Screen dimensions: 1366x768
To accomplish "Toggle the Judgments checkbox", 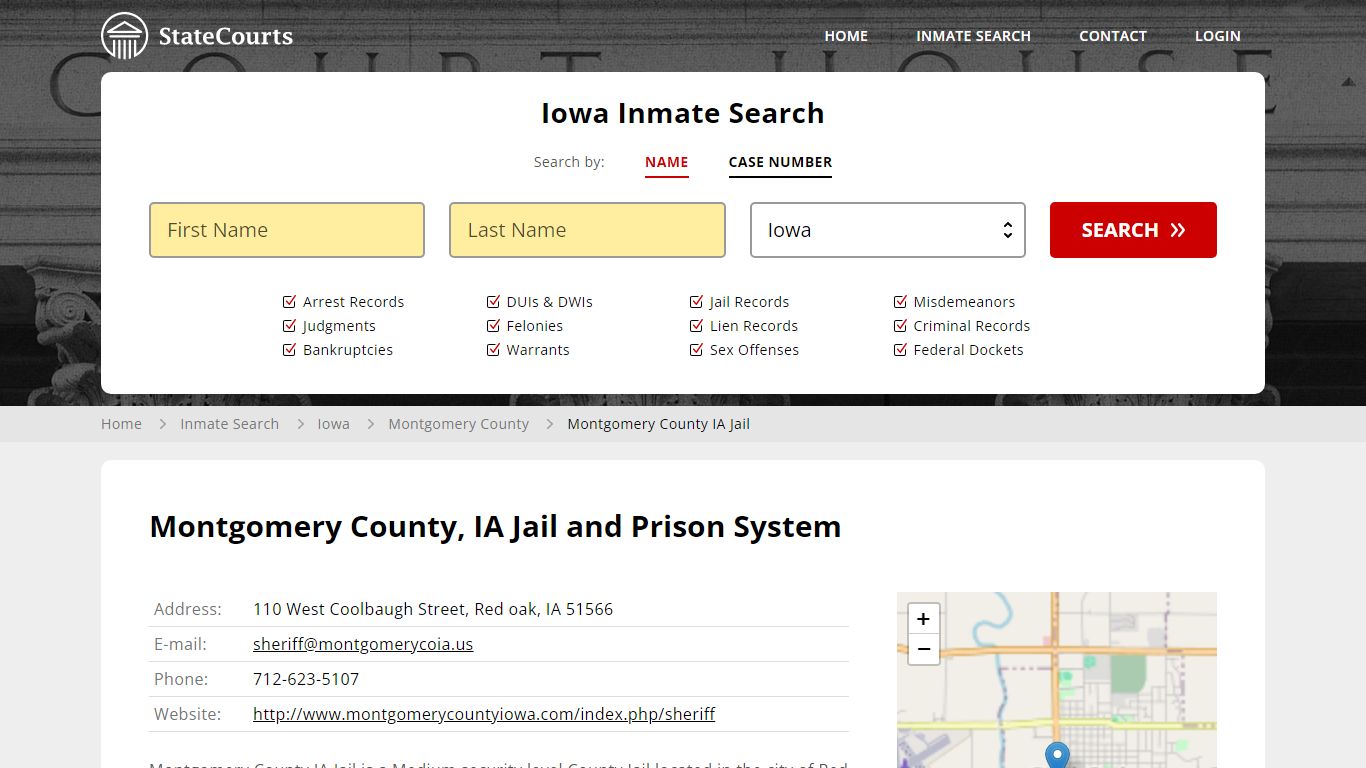I will tap(290, 326).
